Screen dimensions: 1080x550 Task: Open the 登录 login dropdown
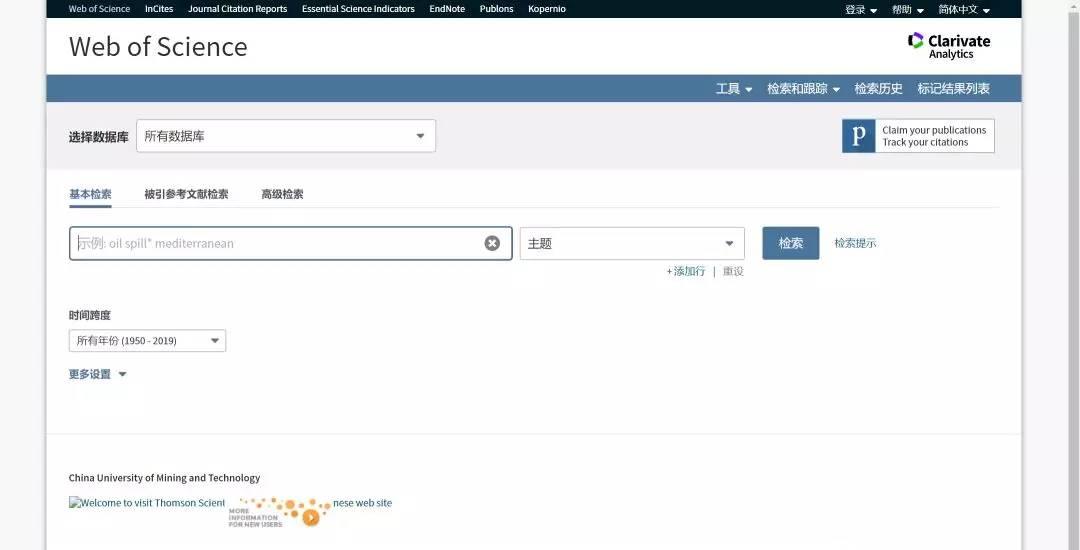click(x=861, y=10)
